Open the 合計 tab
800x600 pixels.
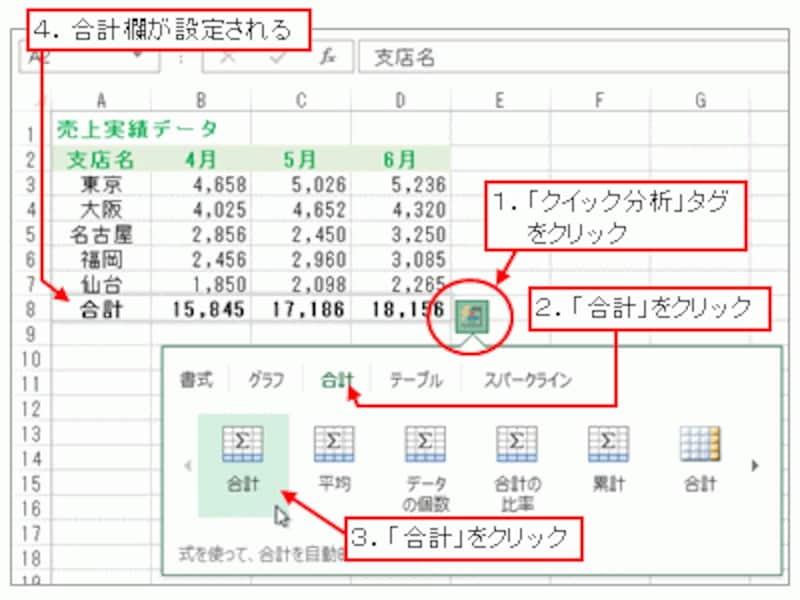[x=337, y=380]
